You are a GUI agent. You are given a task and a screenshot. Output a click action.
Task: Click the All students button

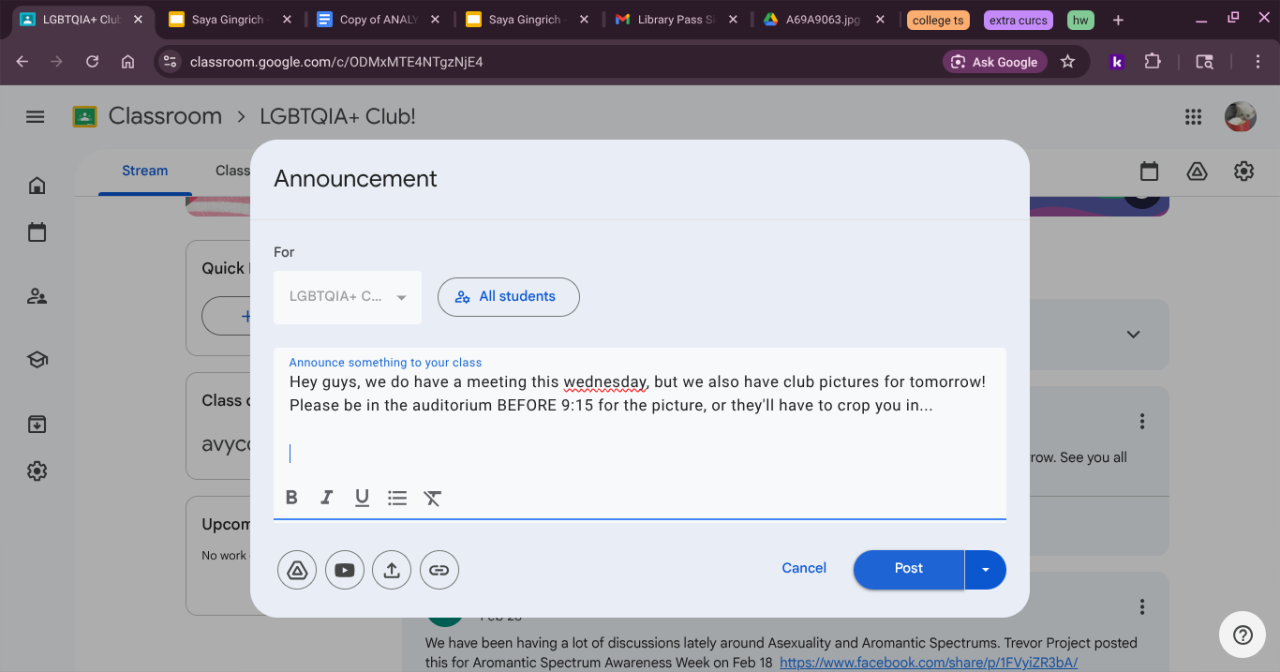coord(508,297)
